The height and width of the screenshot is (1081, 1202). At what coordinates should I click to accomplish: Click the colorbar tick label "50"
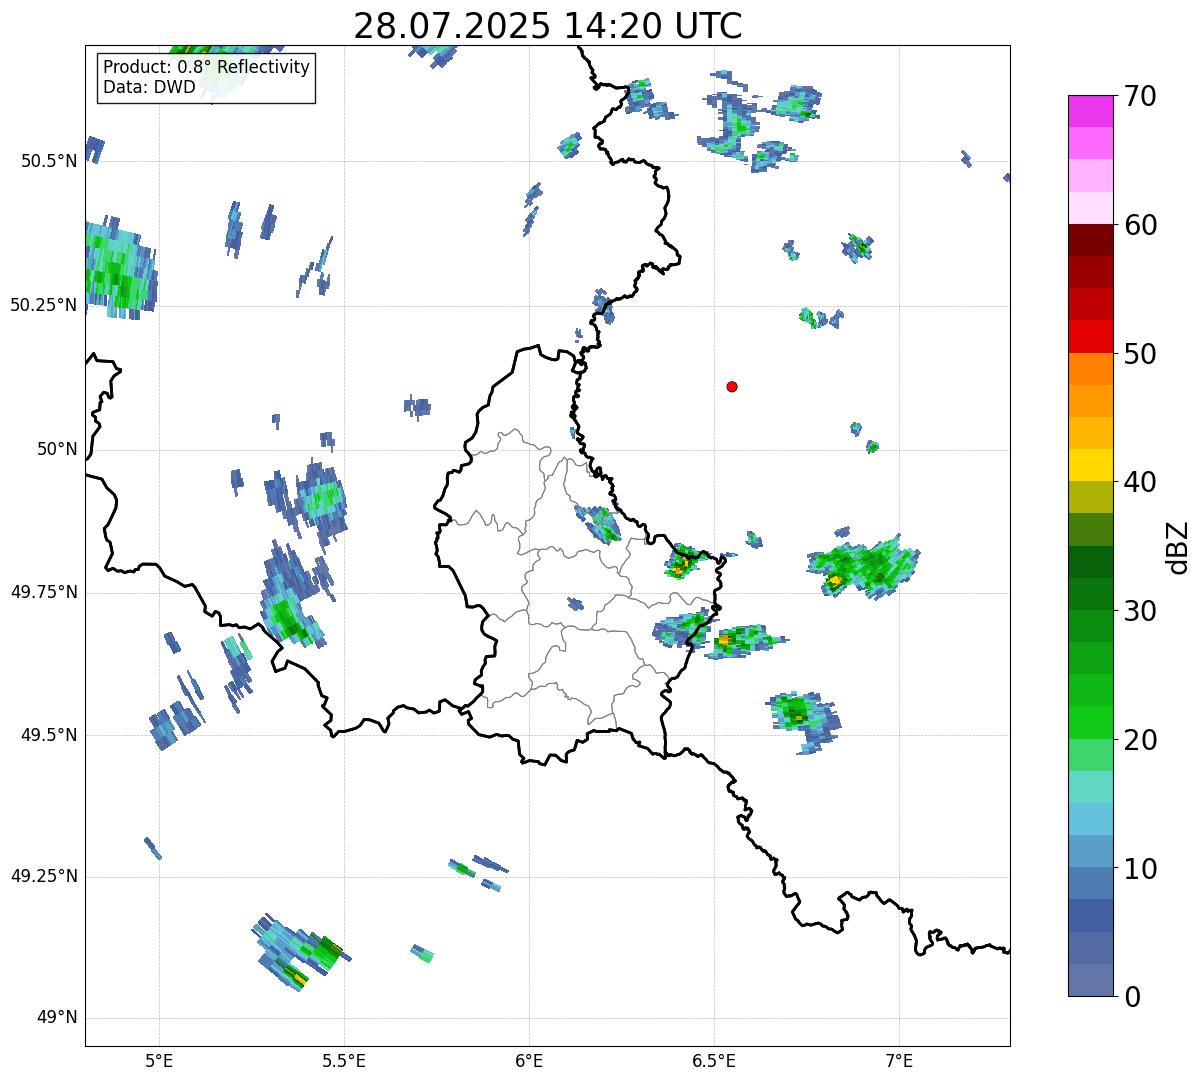coord(1139,354)
